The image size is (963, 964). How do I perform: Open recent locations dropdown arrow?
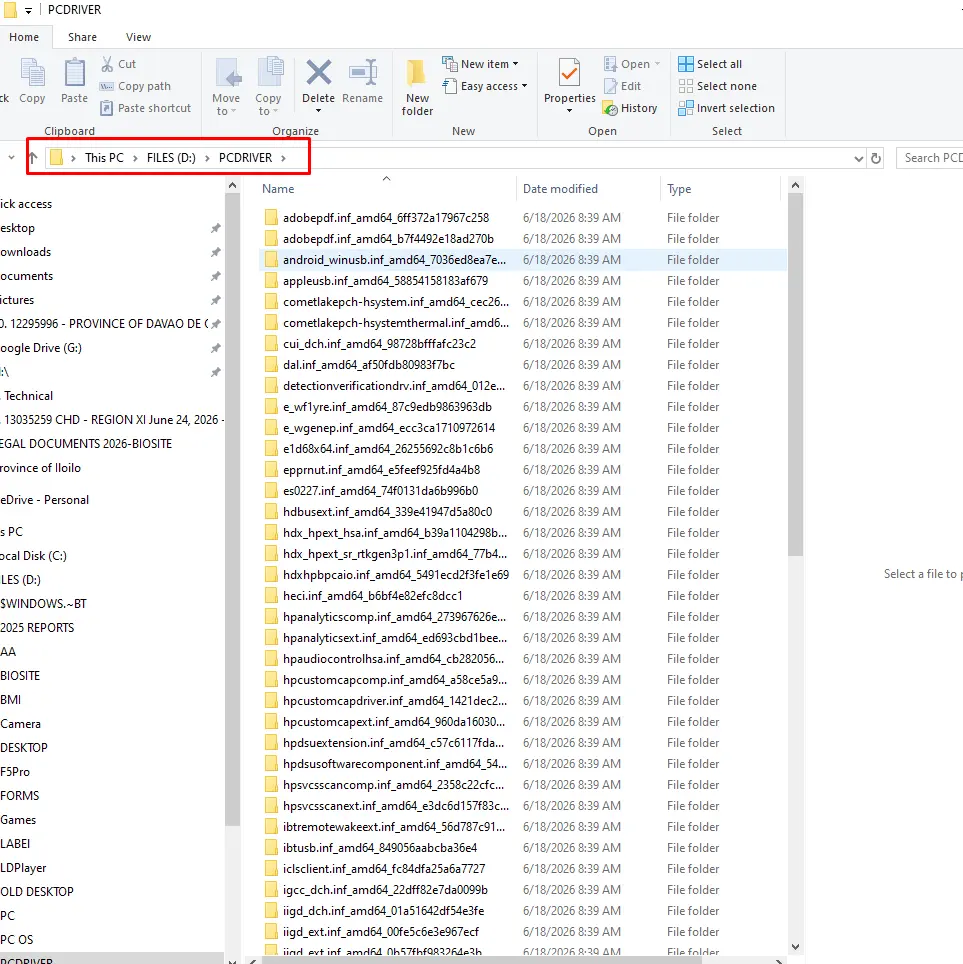(11, 158)
